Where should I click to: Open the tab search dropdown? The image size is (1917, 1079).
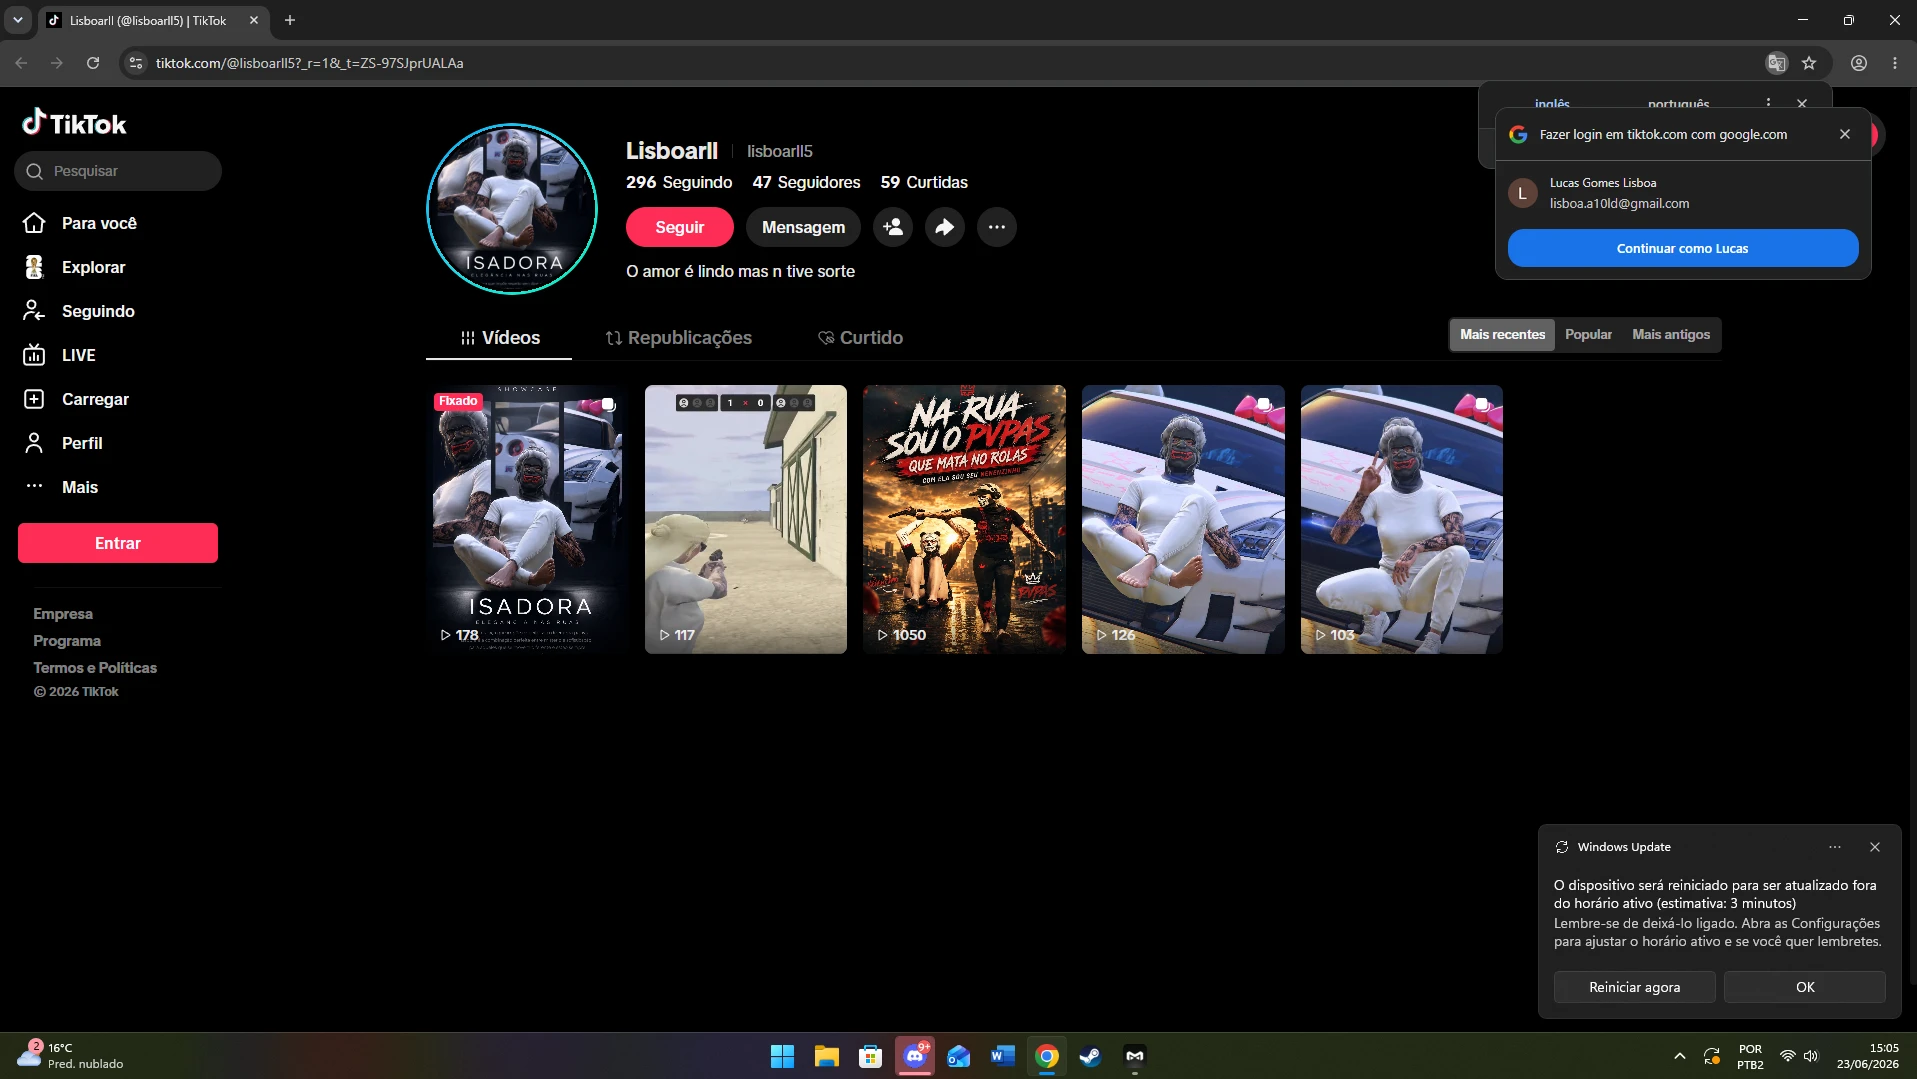click(18, 20)
